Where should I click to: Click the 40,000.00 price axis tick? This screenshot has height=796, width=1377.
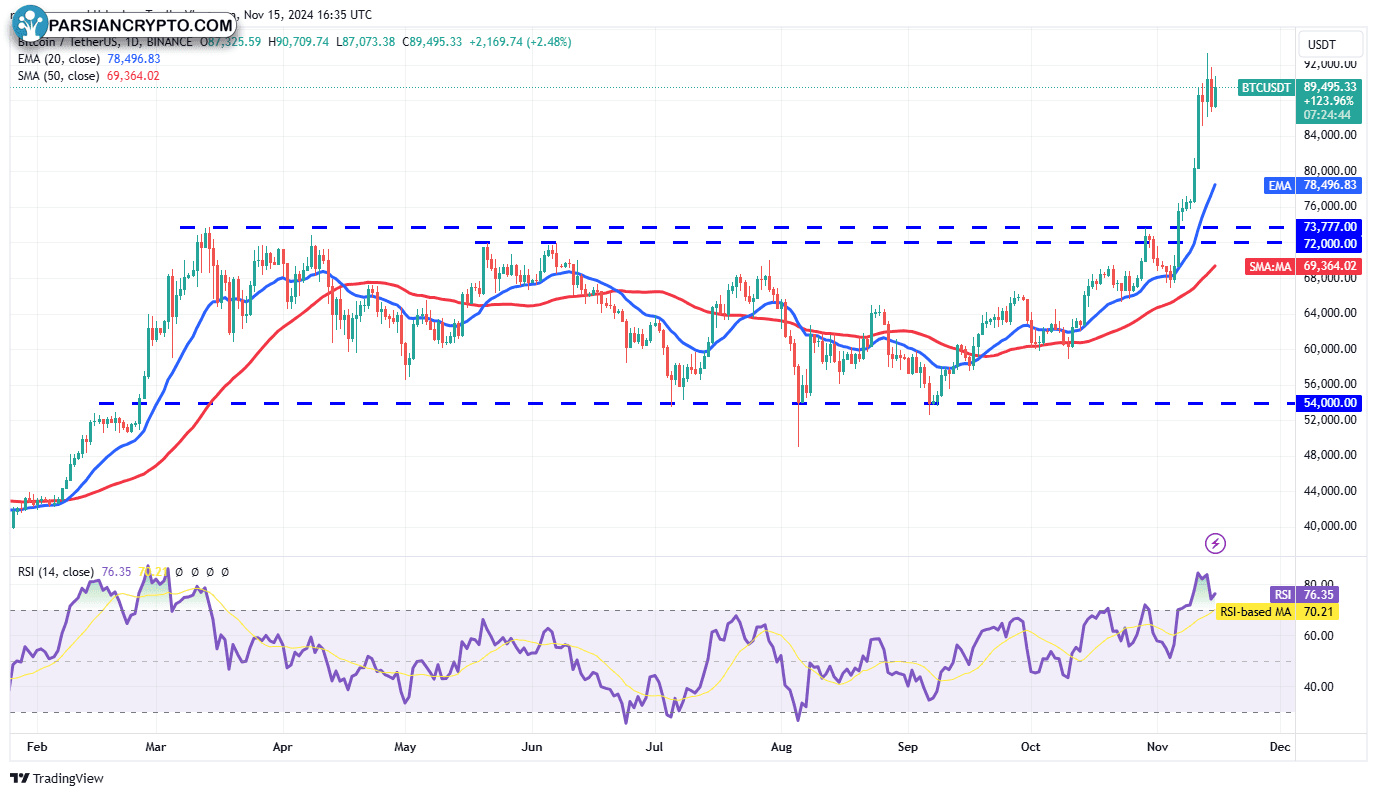[1330, 526]
